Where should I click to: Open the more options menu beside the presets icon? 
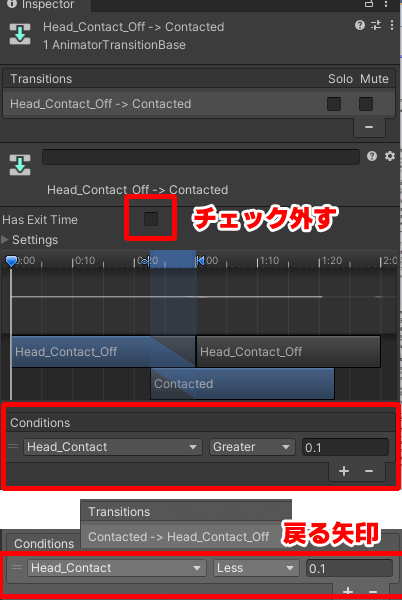pos(392,25)
